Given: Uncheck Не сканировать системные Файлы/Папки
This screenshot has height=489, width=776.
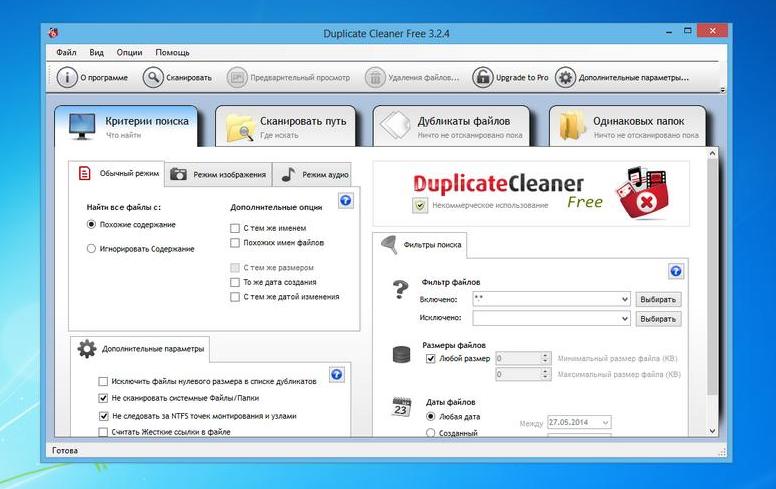Looking at the screenshot, I should click(103, 398).
